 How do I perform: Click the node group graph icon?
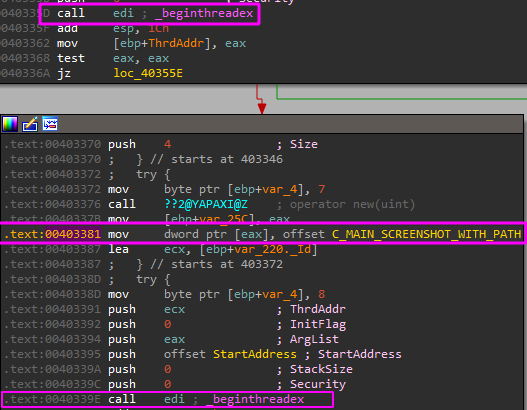tap(50, 124)
